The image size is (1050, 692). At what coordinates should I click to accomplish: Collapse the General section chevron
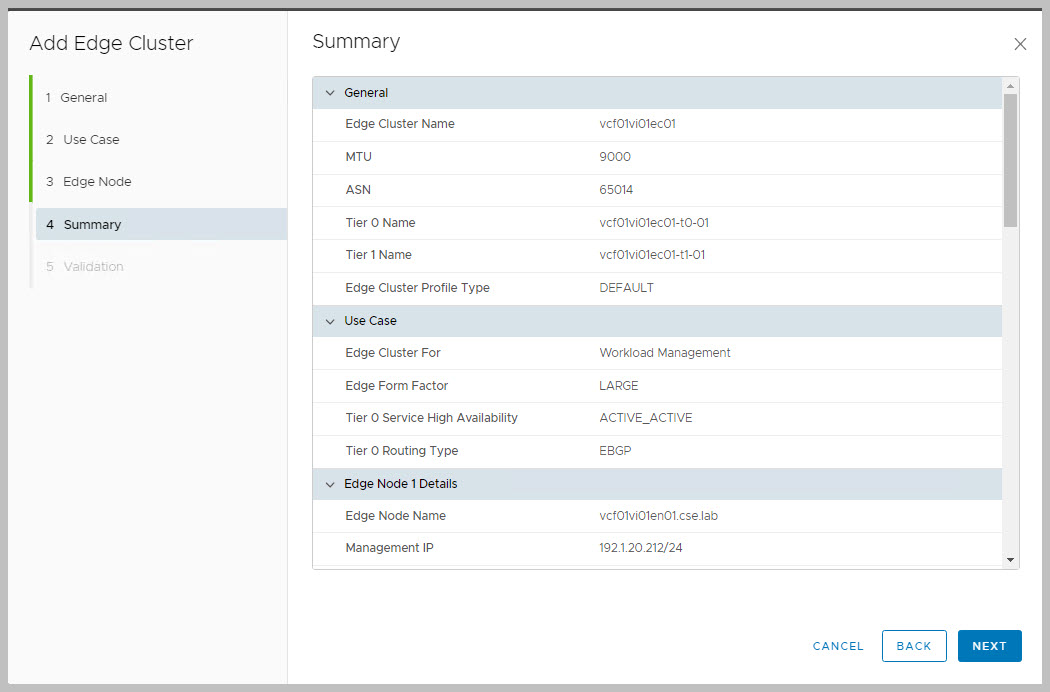[330, 93]
